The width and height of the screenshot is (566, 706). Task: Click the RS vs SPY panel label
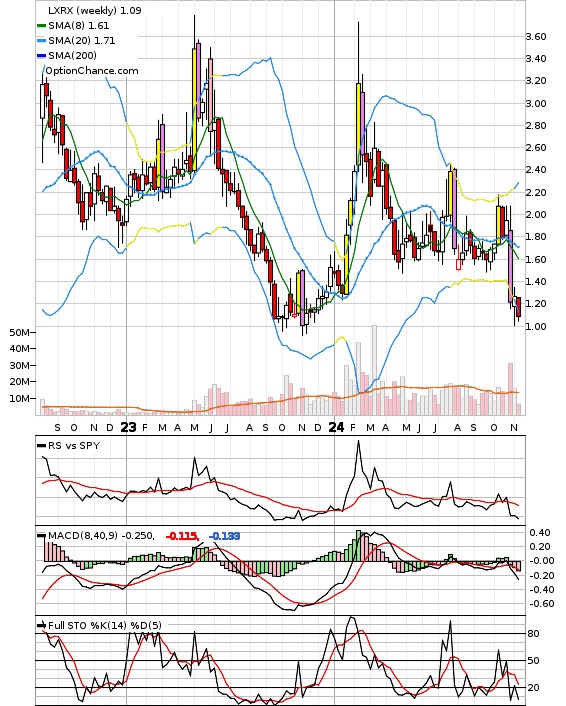pyautogui.click(x=74, y=445)
